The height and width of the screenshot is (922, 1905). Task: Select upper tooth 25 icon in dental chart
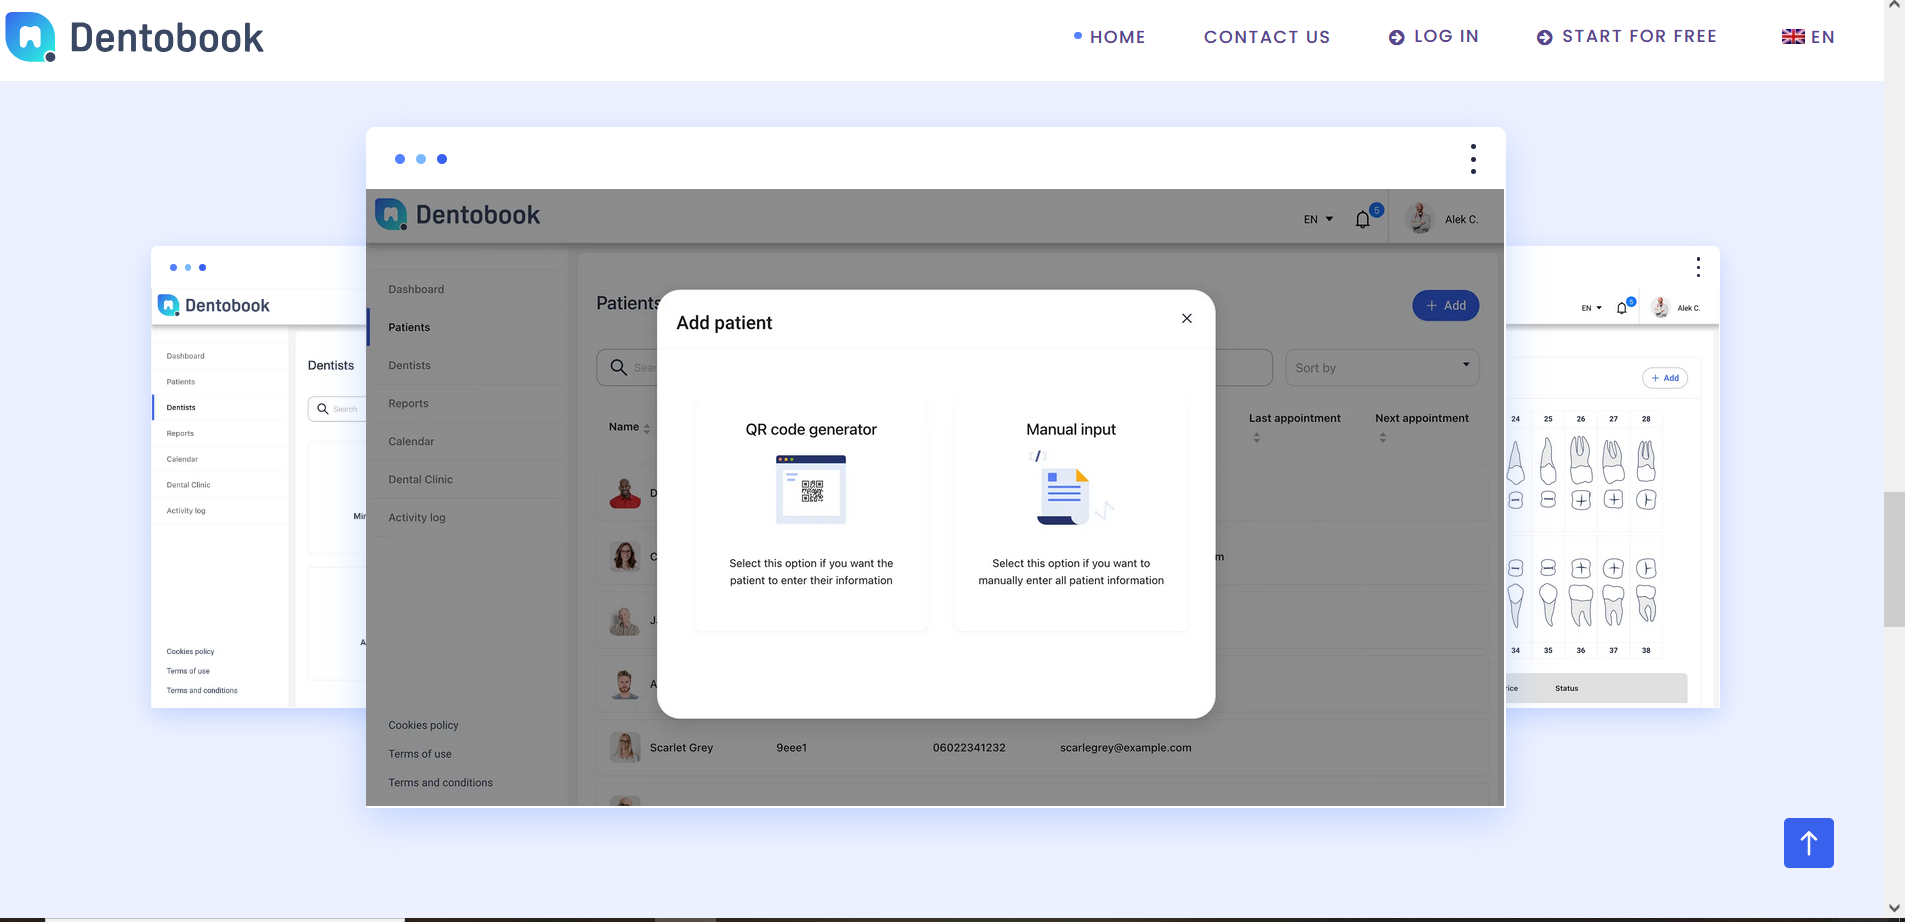click(1548, 461)
